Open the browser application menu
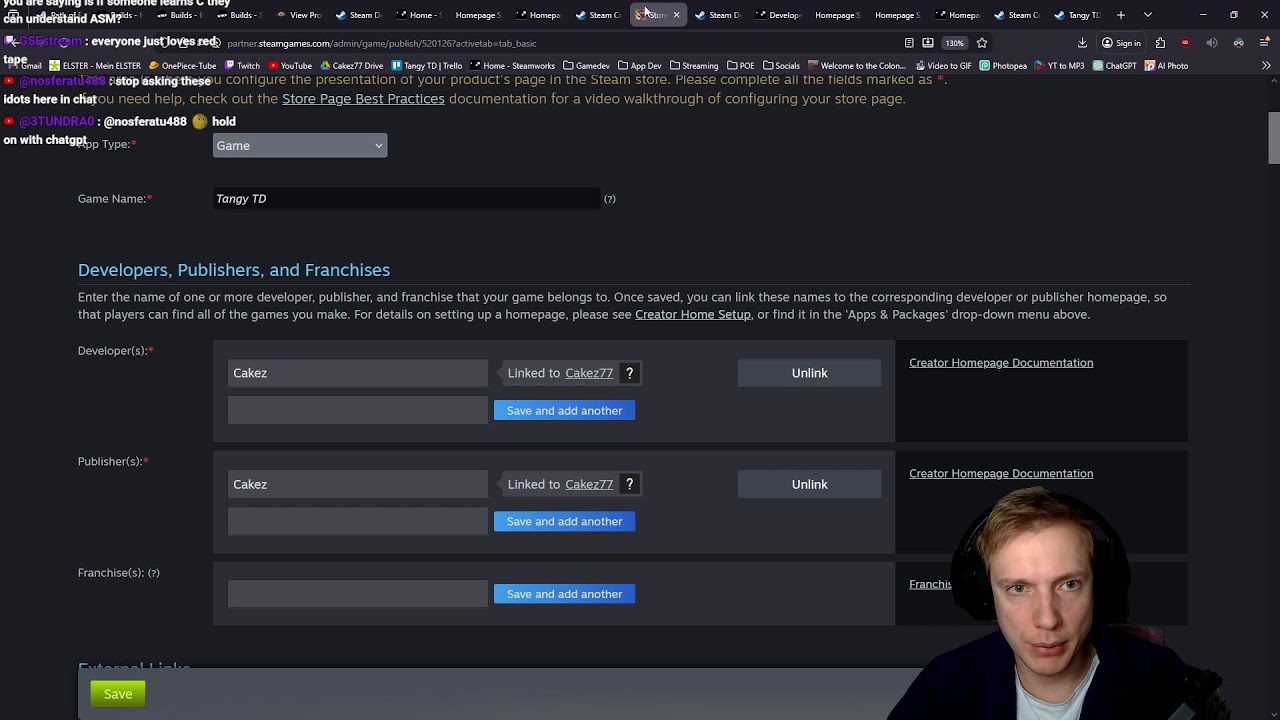This screenshot has height=720, width=1280. coord(1265,43)
